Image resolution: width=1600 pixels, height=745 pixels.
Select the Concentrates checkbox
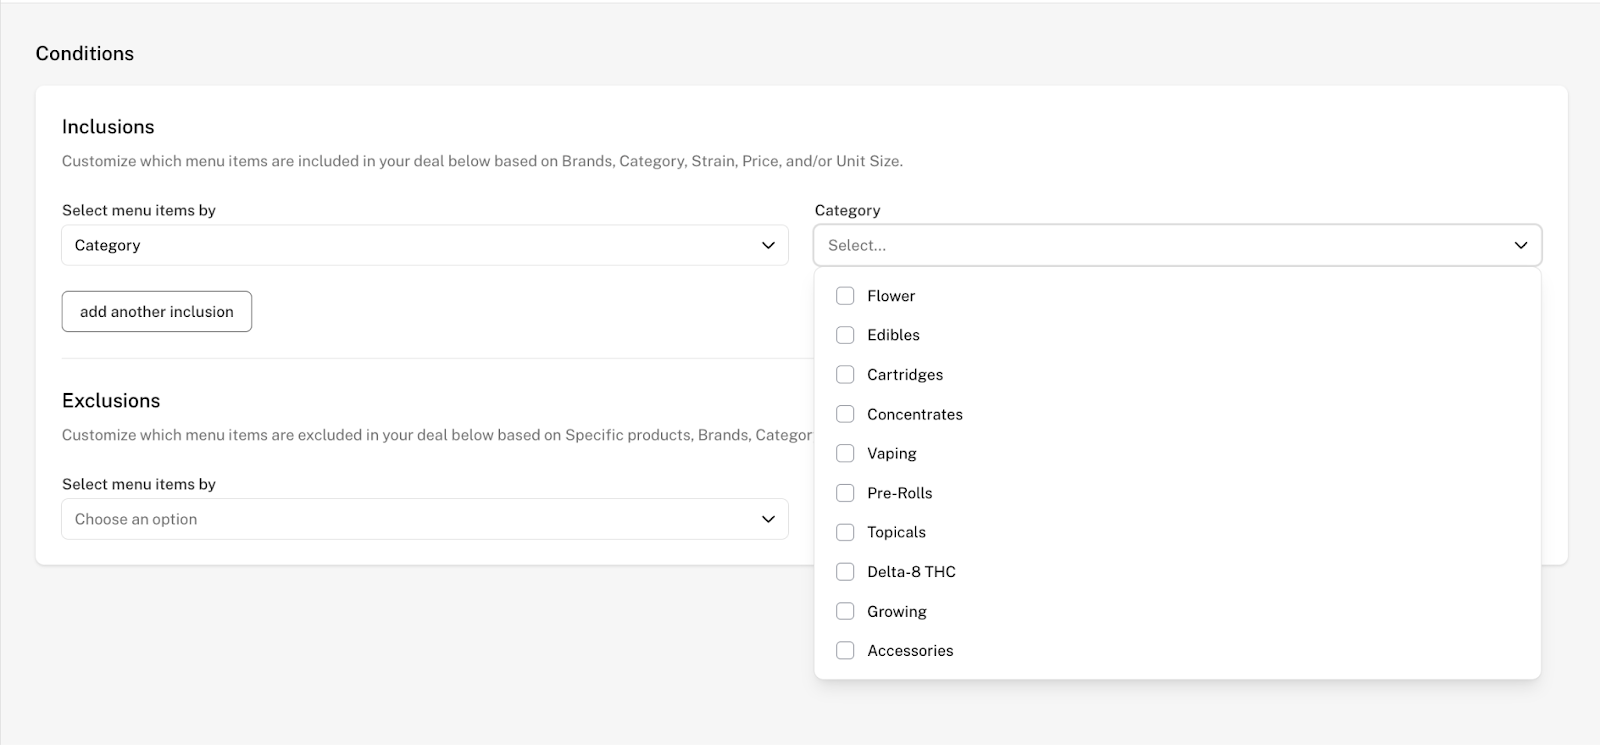(x=845, y=414)
